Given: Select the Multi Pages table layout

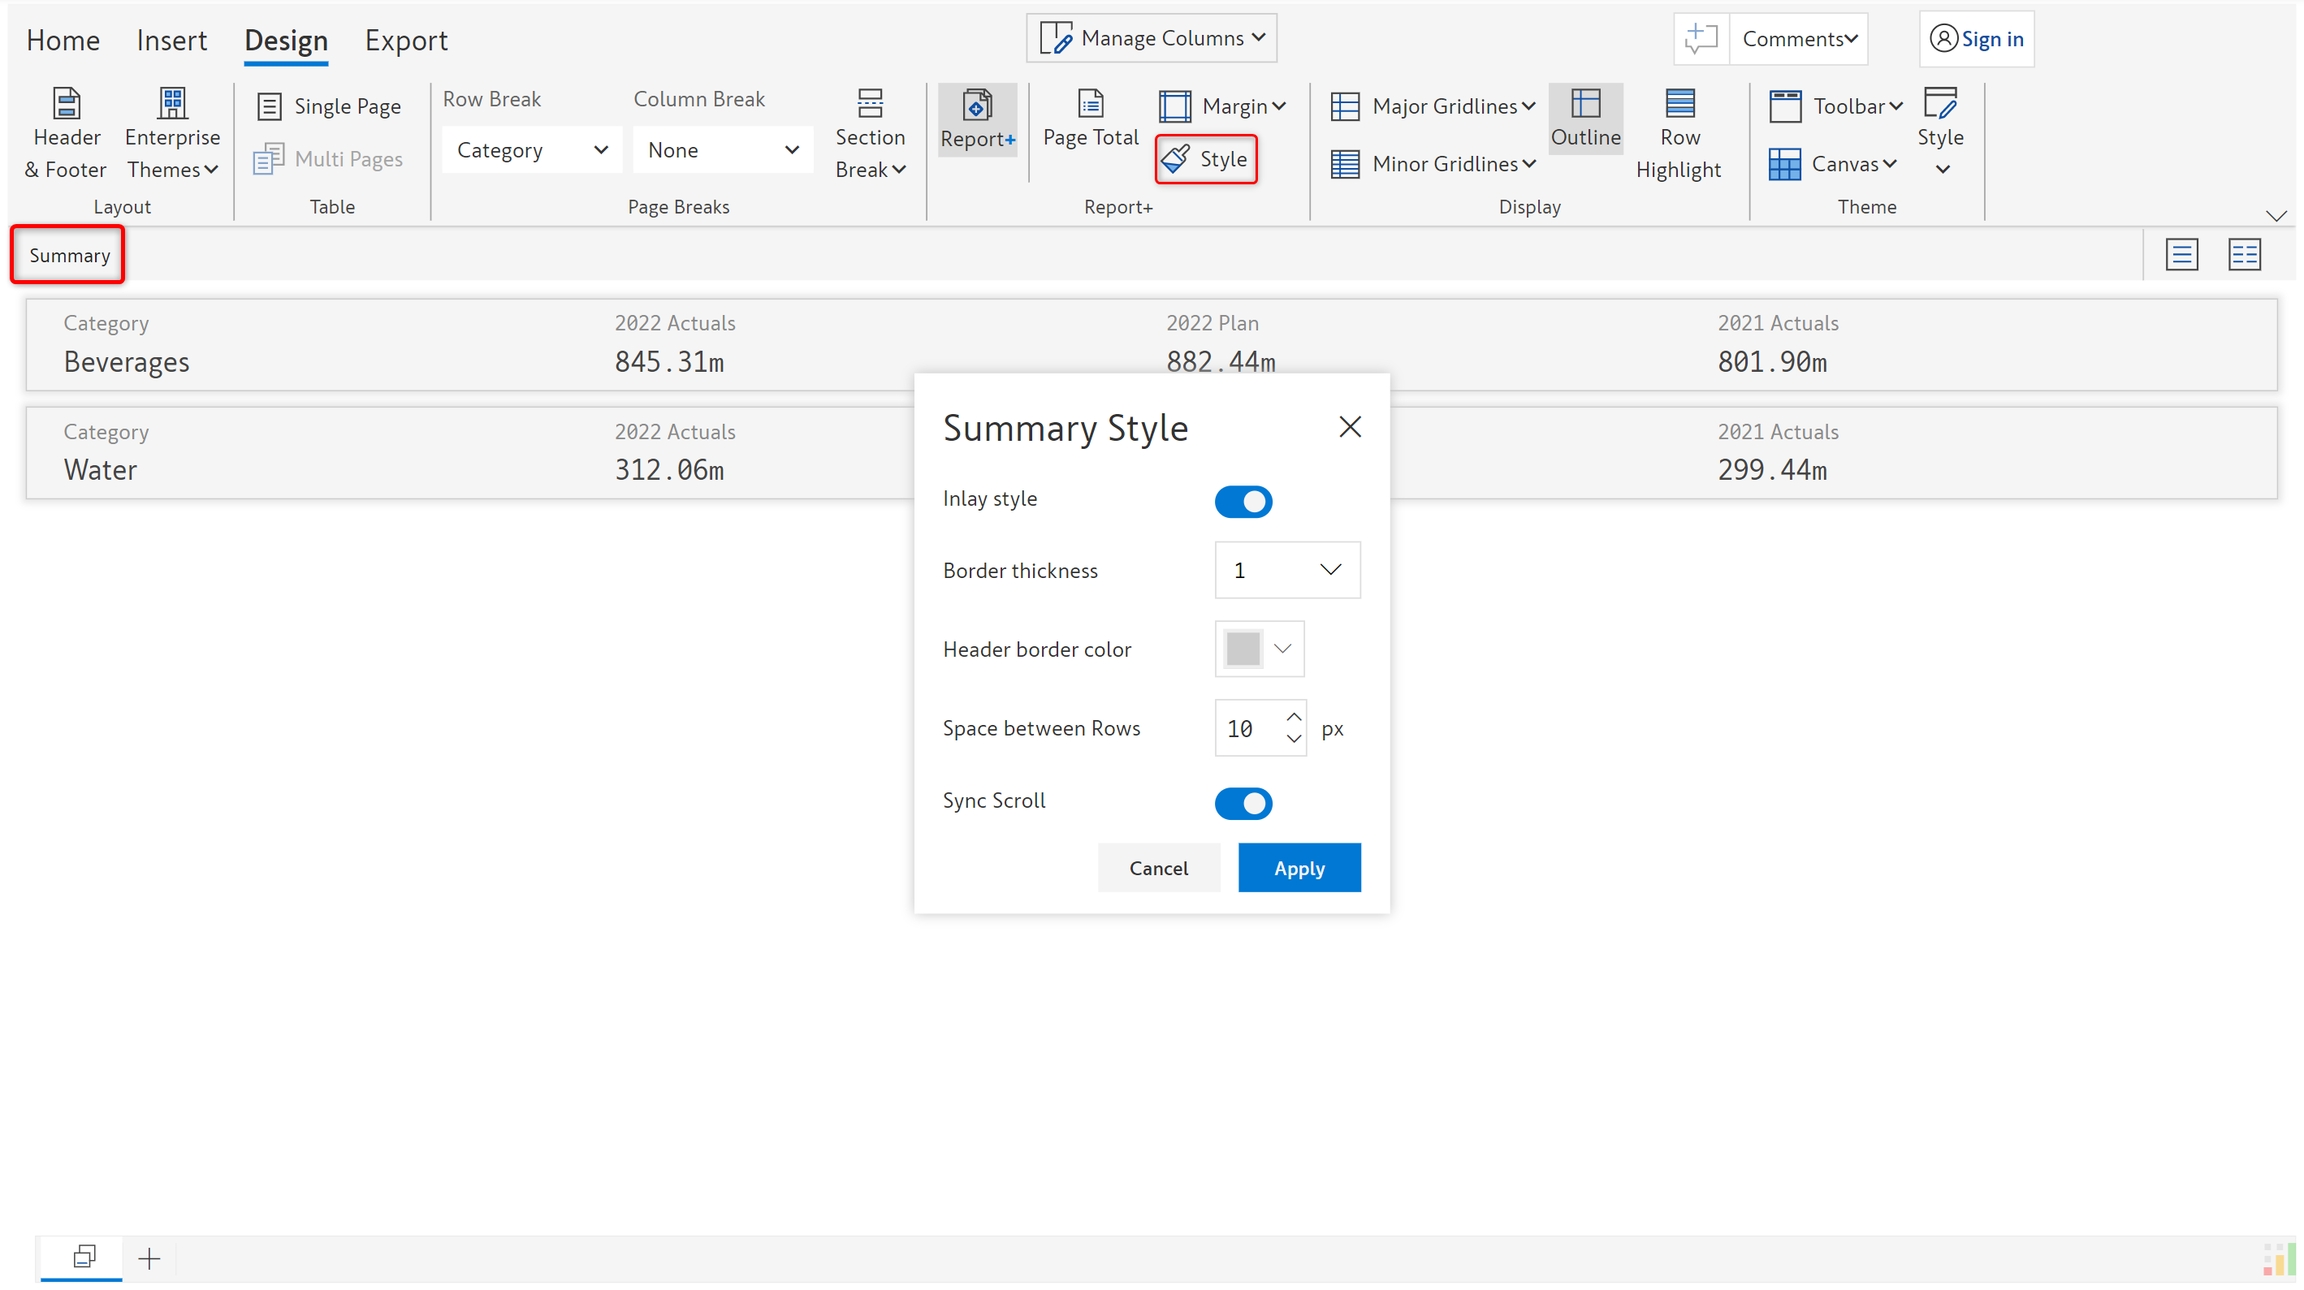Looking at the screenshot, I should click(329, 159).
